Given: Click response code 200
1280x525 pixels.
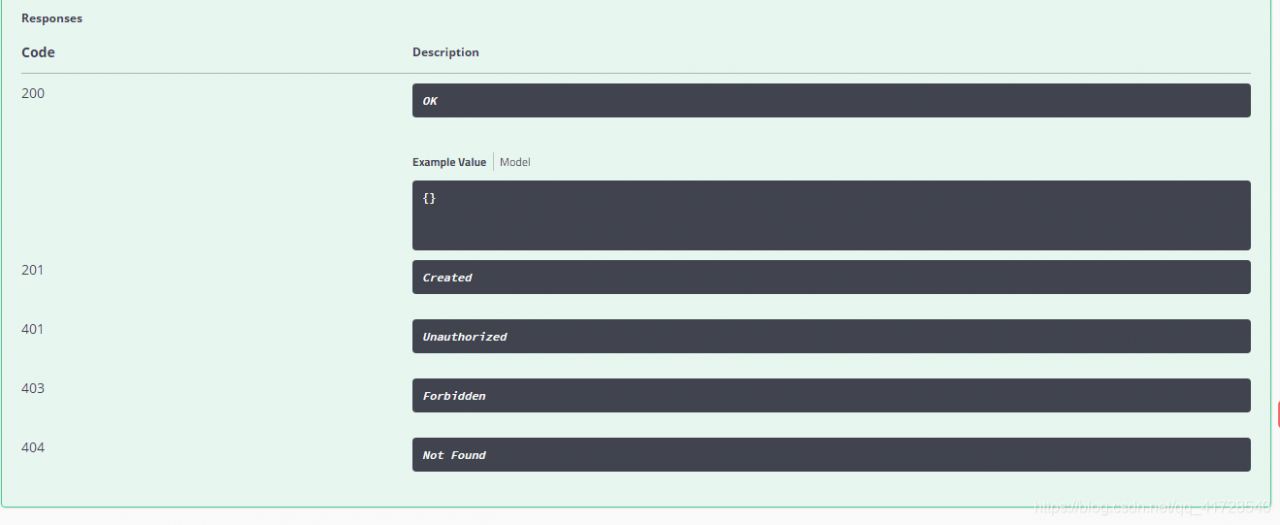Looking at the screenshot, I should click(x=33, y=93).
